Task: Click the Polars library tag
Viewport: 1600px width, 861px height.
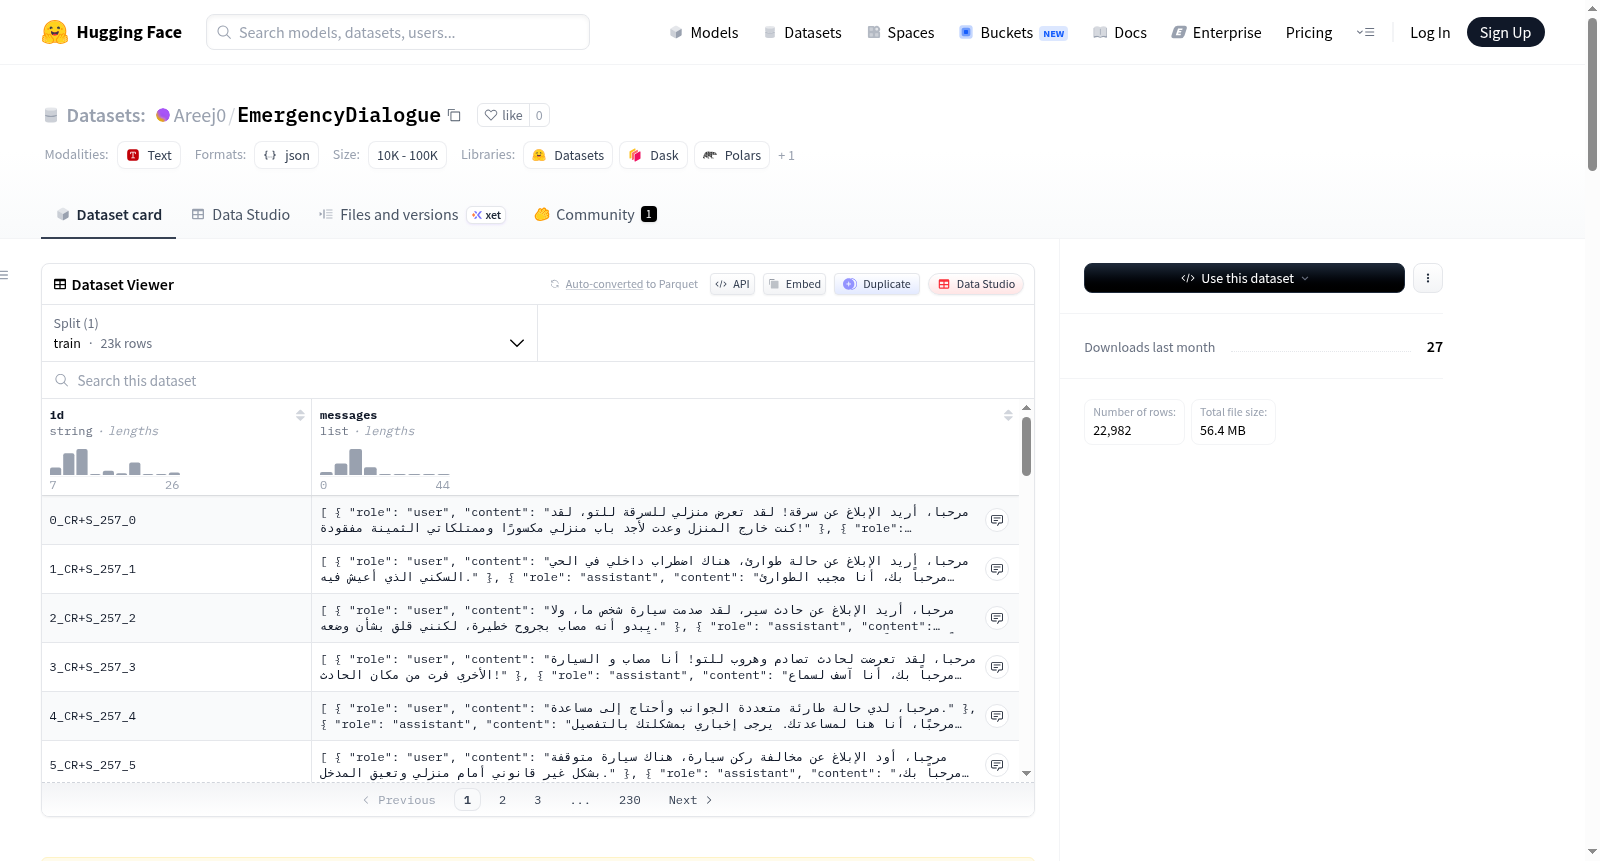Action: (x=732, y=155)
